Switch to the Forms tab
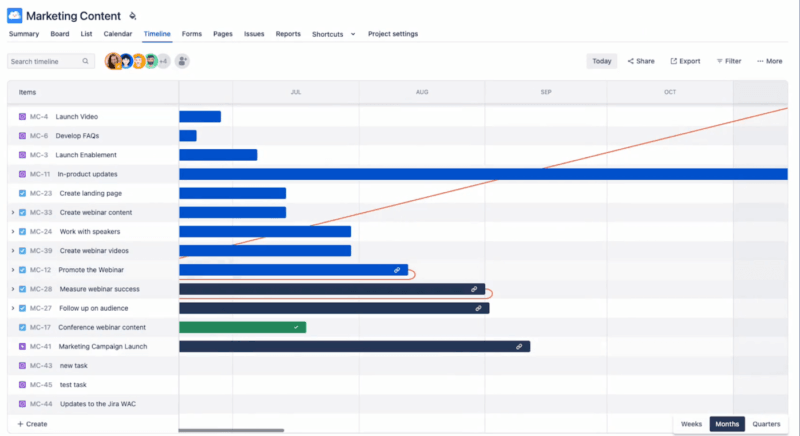 pyautogui.click(x=192, y=34)
